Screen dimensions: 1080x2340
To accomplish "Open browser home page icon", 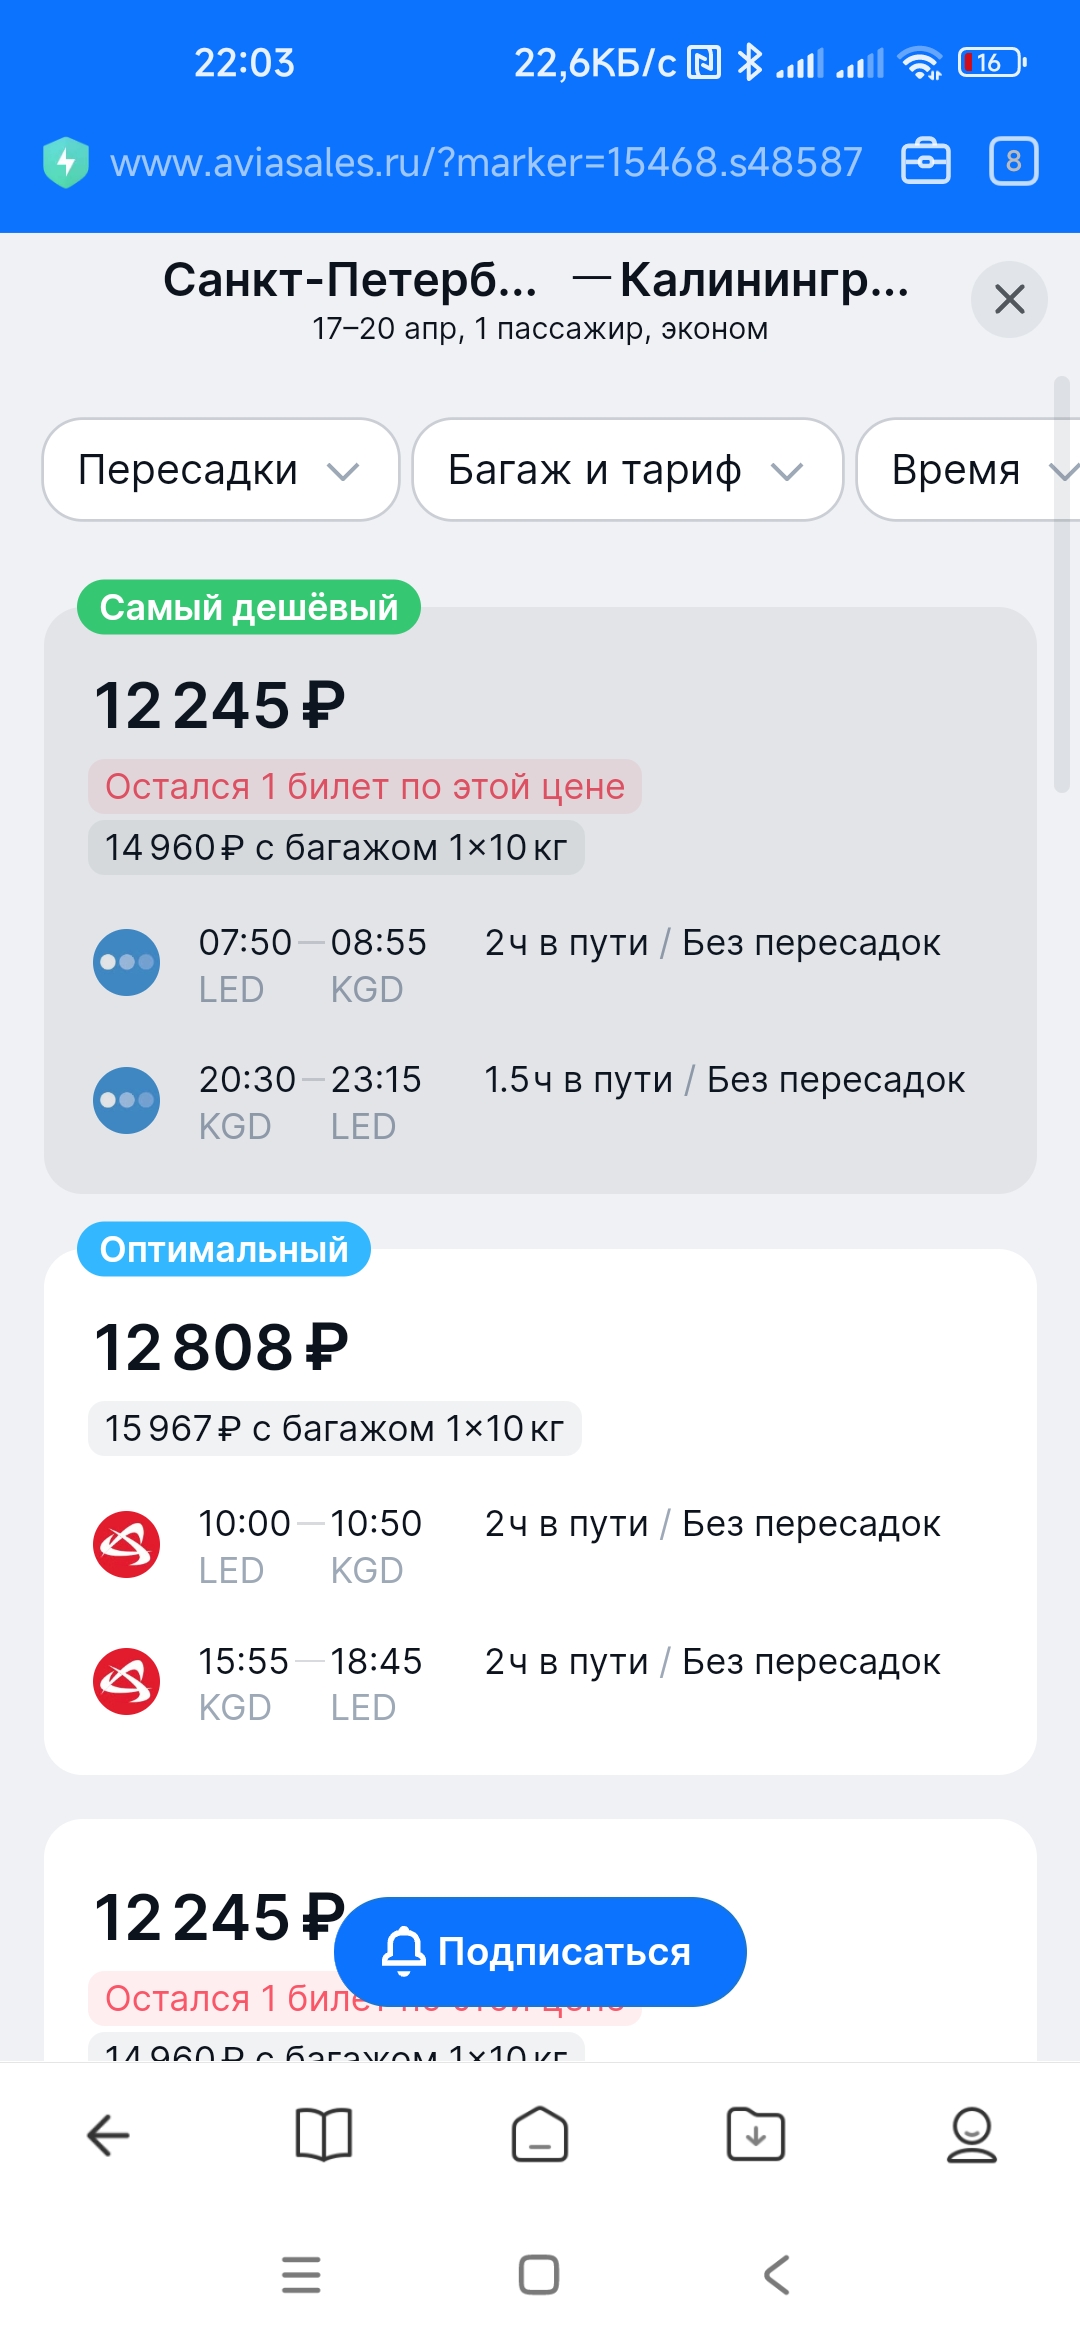I will click(x=540, y=2136).
